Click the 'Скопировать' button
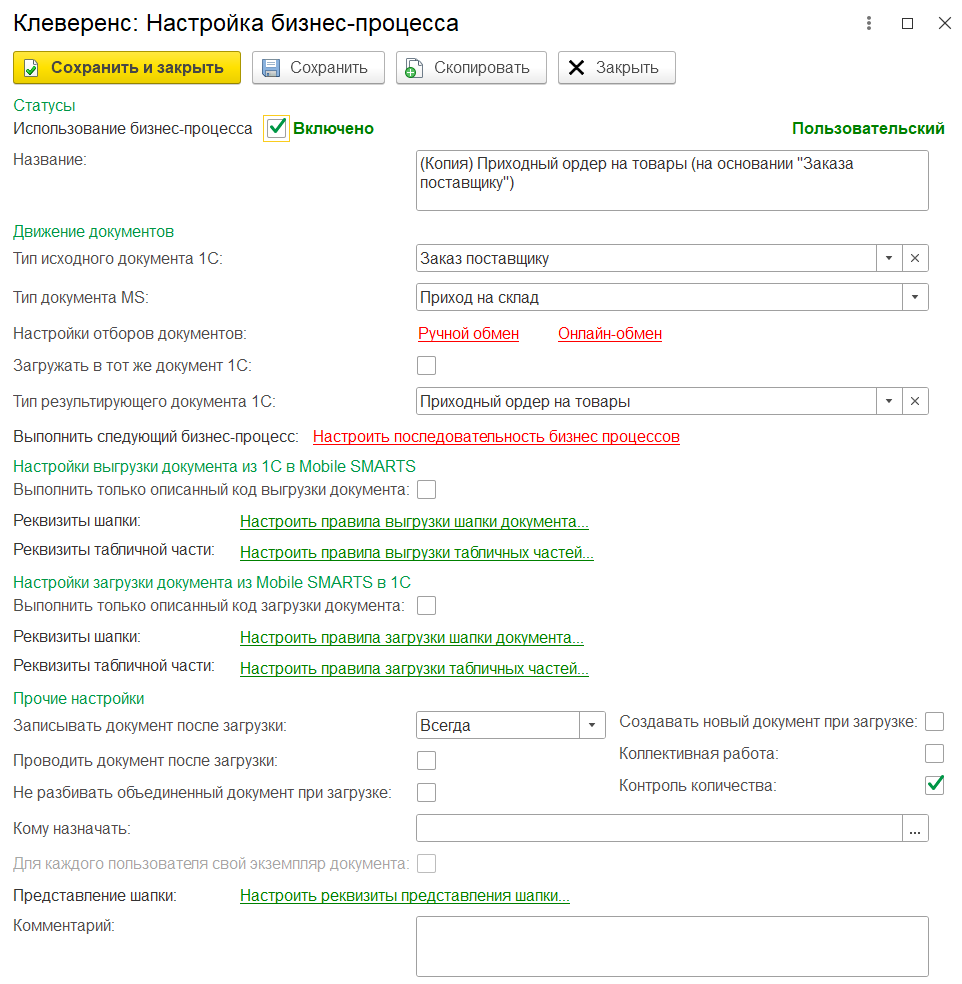This screenshot has width=962, height=984. [x=471, y=68]
